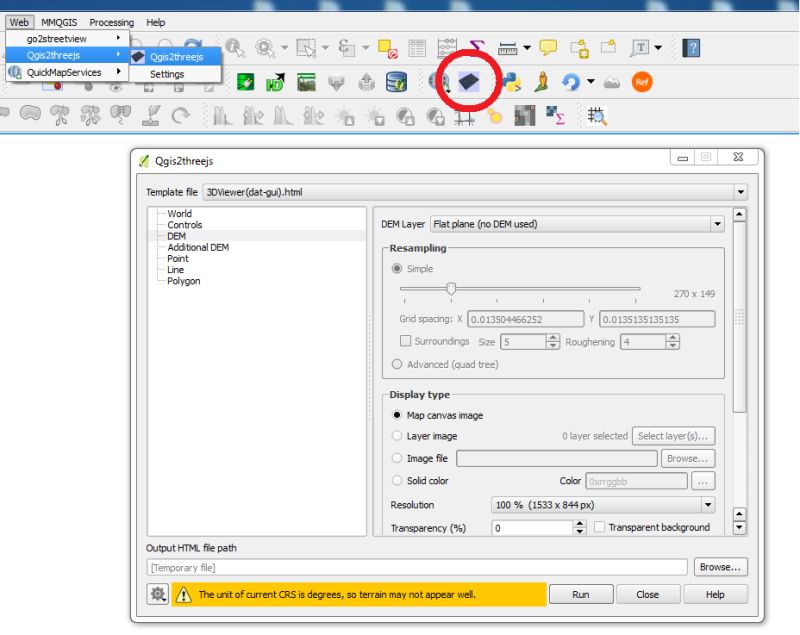800x635 pixels.
Task: Open the attribute table icon
Action: pyautogui.click(x=417, y=48)
